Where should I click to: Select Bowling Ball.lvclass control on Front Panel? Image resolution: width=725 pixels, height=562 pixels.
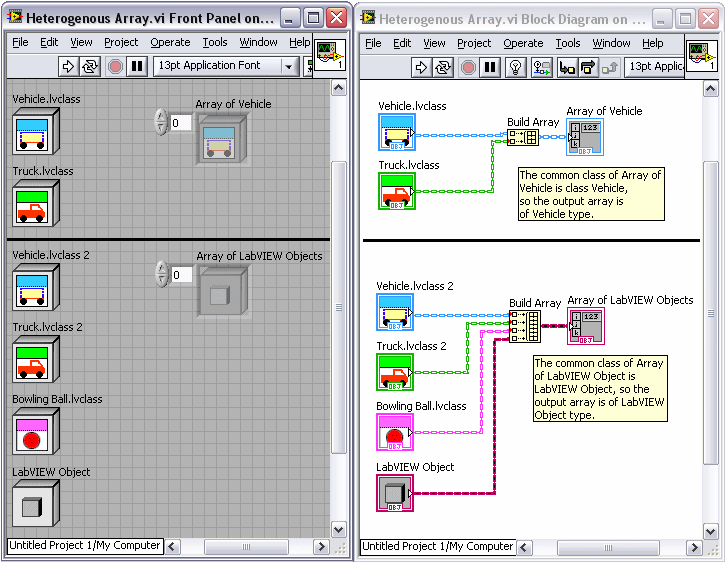coord(36,431)
